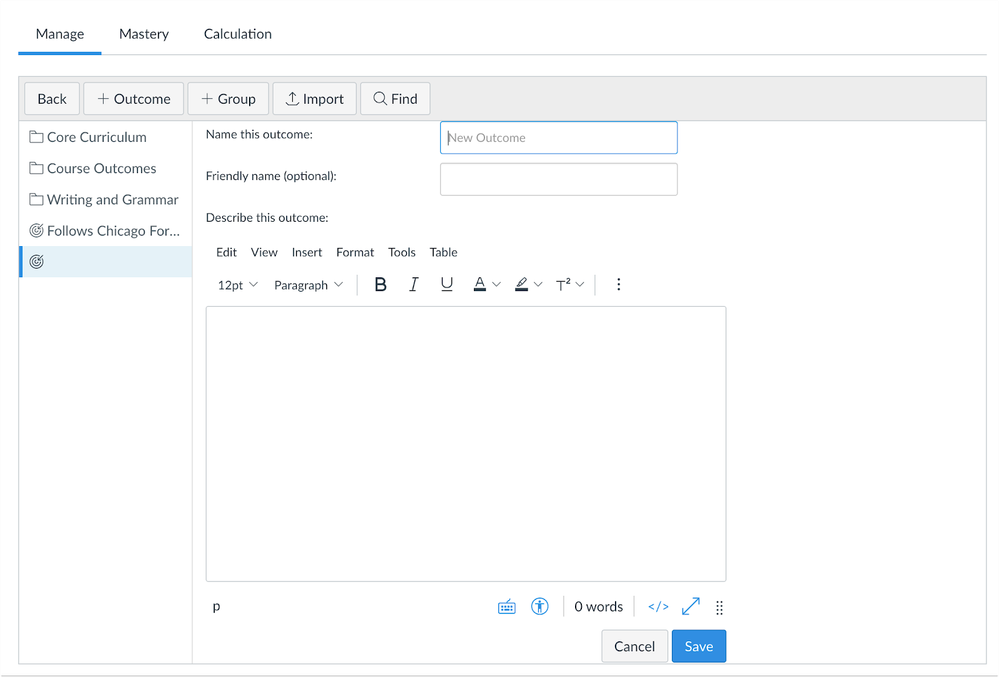The image size is (999, 677).
Task: Focus the Friendly name input field
Action: (x=559, y=180)
